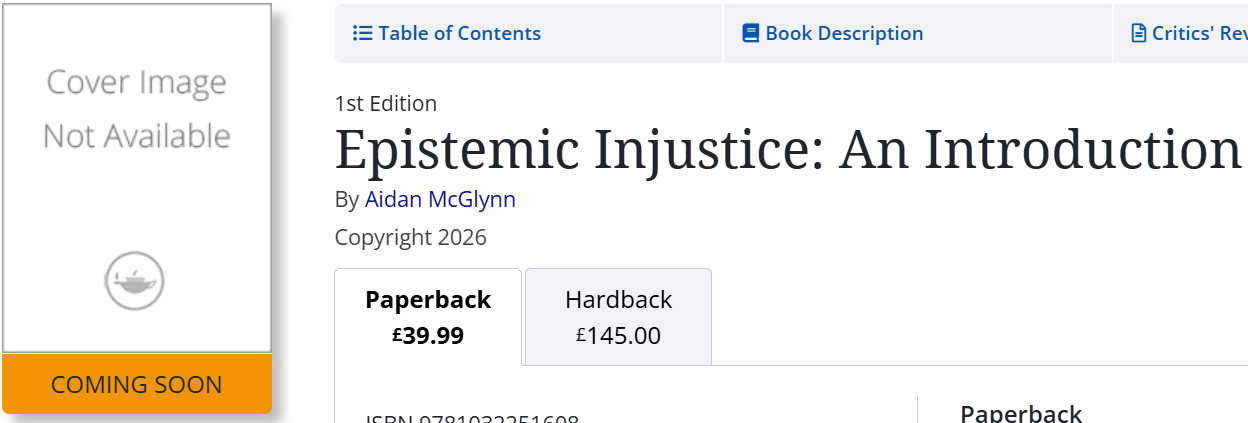Go to the Critics' Reviews section

[x=1181, y=33]
